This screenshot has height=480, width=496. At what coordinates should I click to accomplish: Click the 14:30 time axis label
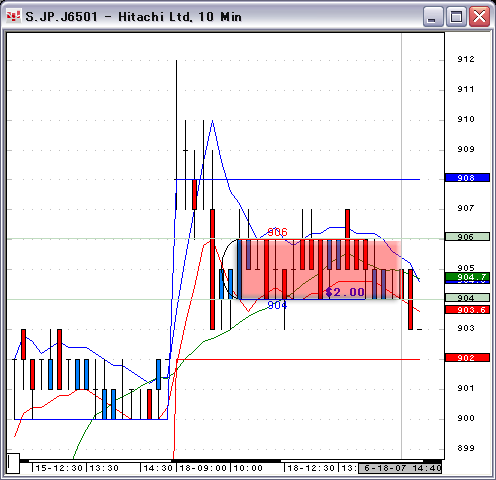point(158,468)
